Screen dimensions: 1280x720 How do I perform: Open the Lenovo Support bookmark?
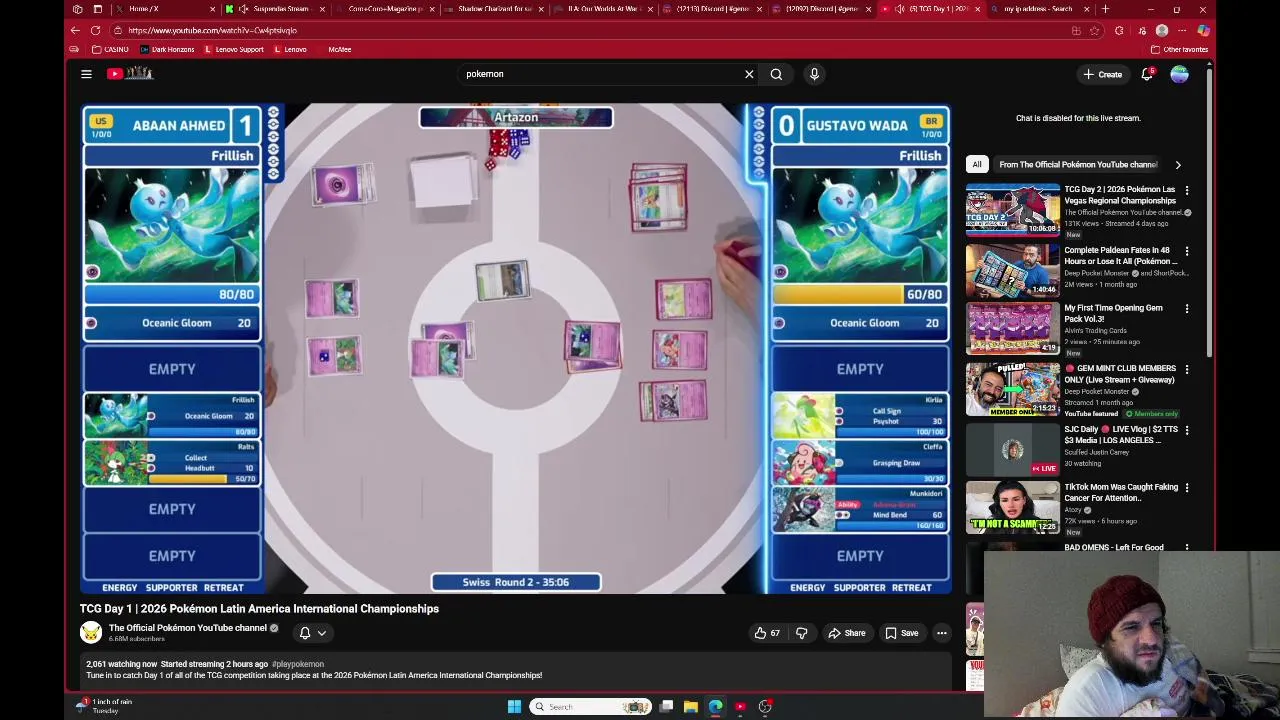tap(234, 49)
